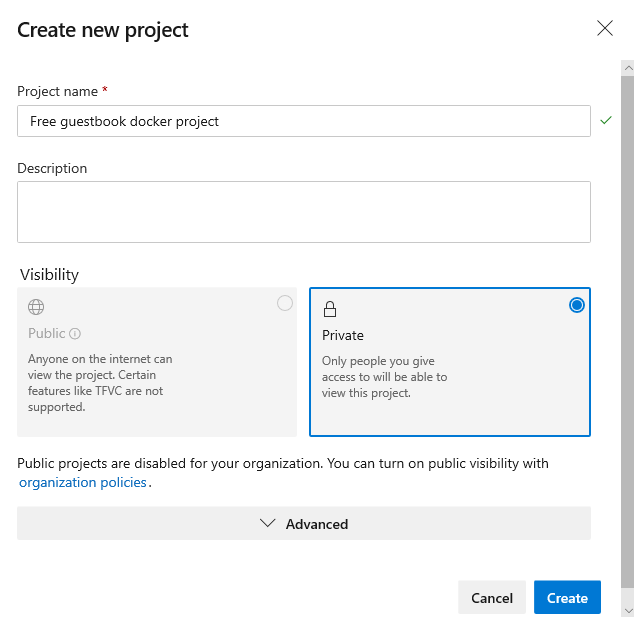Viewport: 634px width, 617px height.
Task: Click the Project name field label
Action: (x=57, y=91)
